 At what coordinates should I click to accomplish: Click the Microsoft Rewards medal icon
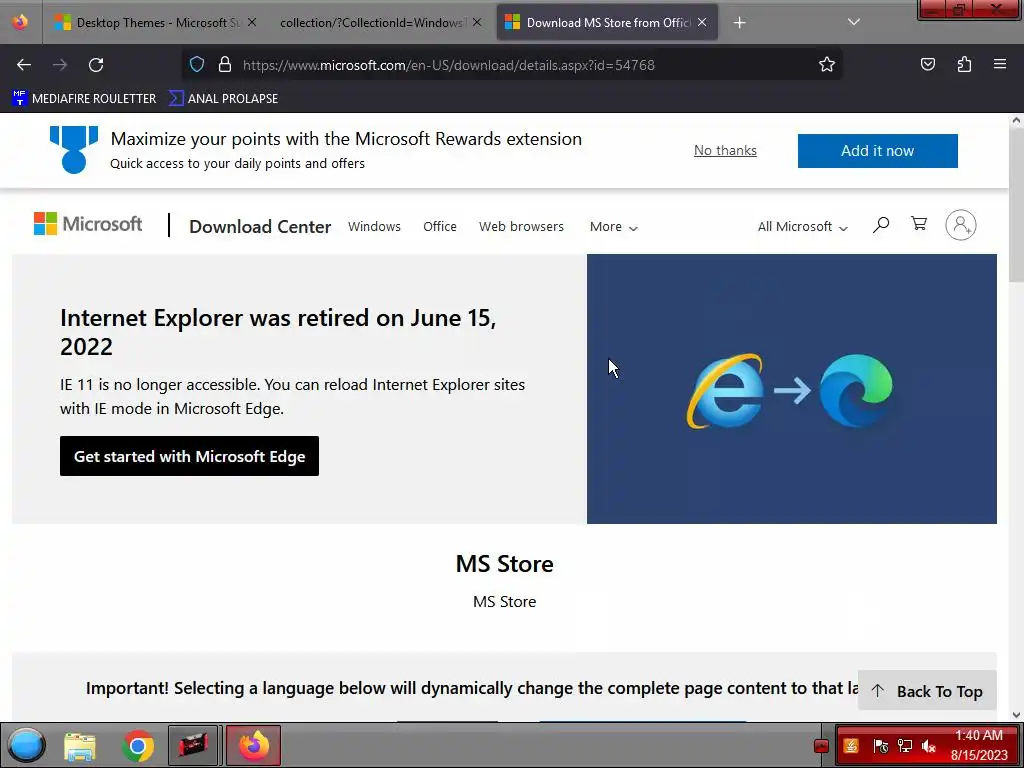coord(74,150)
